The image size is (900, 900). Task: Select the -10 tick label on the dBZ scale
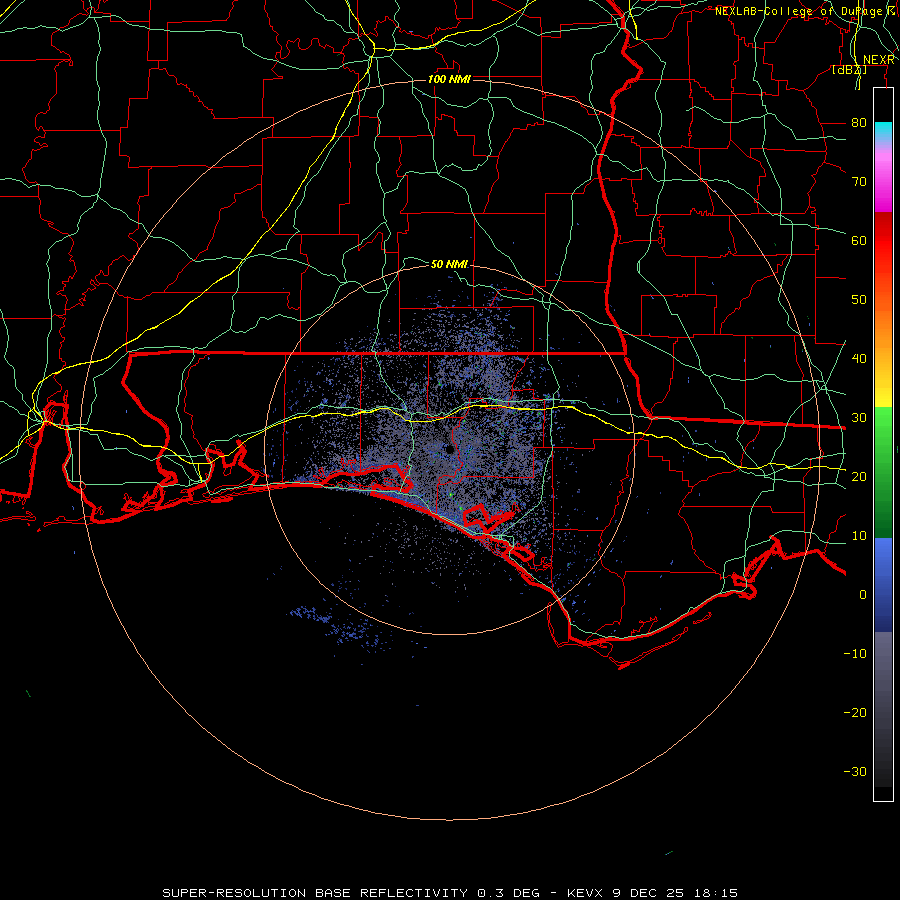click(x=855, y=653)
